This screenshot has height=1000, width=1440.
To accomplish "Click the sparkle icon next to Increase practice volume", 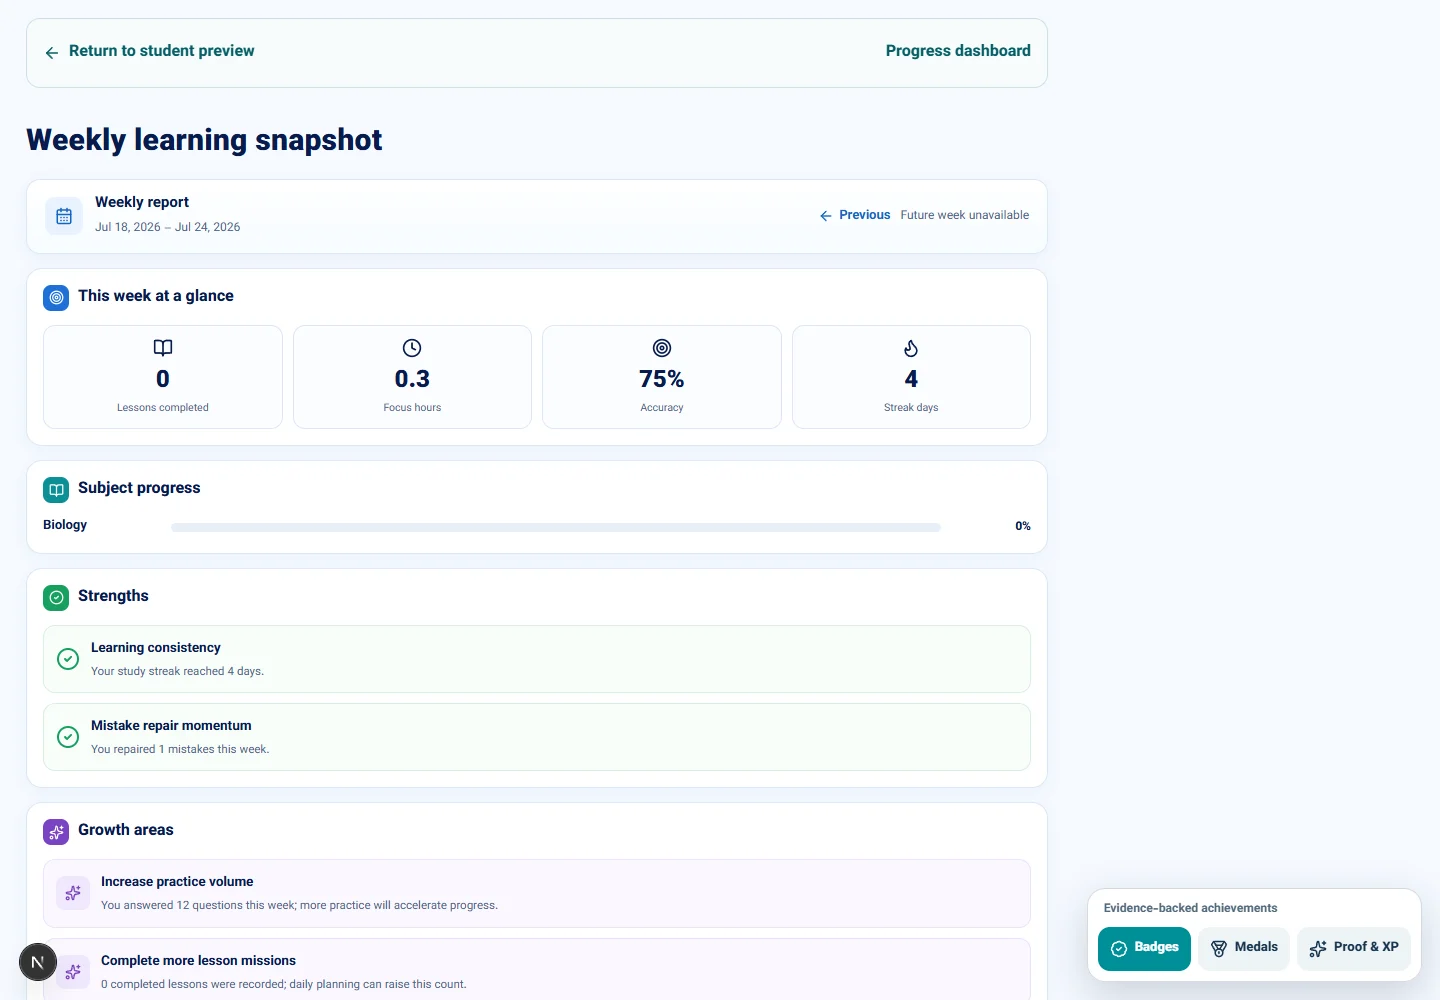I will click(x=73, y=893).
